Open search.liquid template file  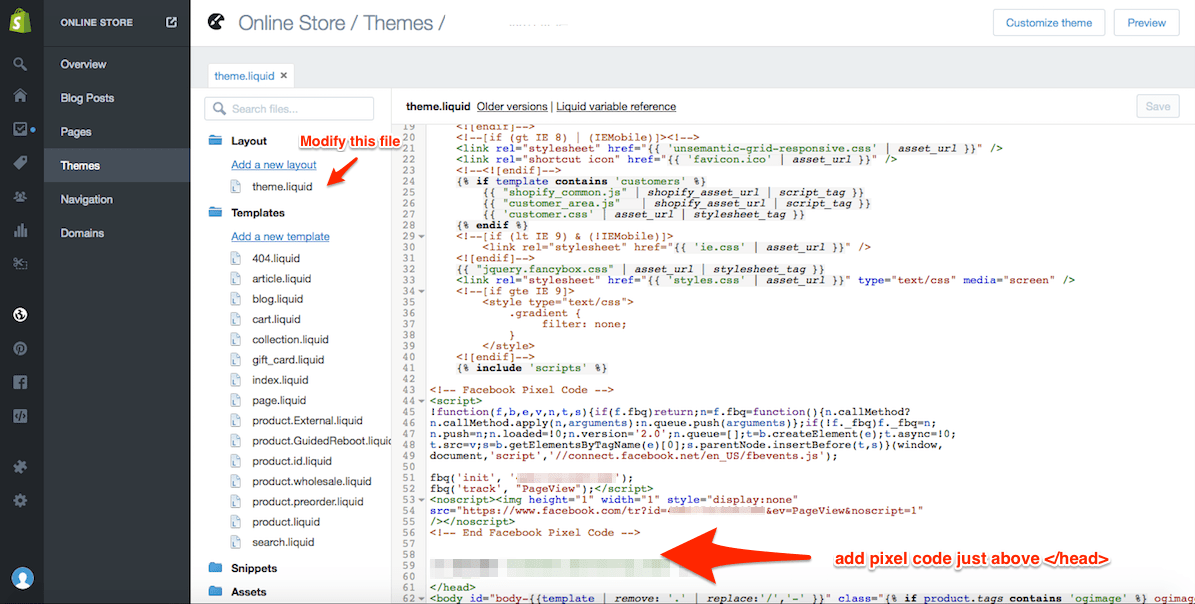click(x=283, y=542)
